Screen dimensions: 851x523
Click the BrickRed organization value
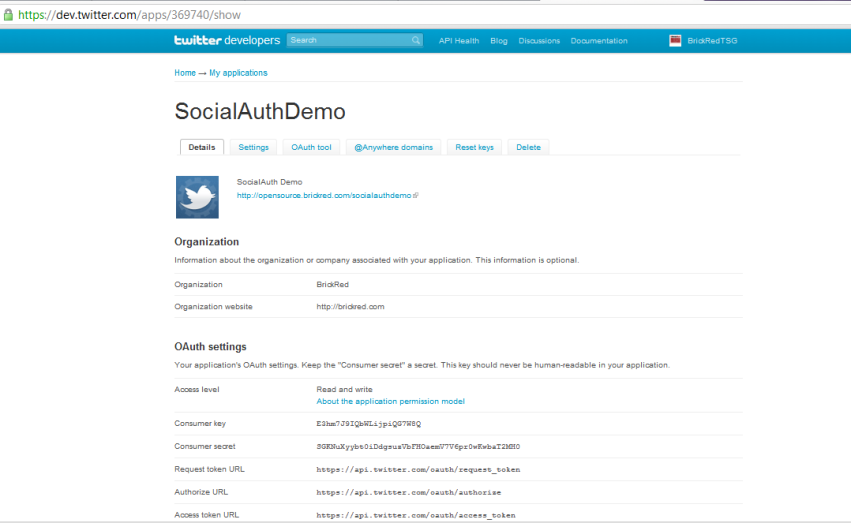[x=333, y=284]
